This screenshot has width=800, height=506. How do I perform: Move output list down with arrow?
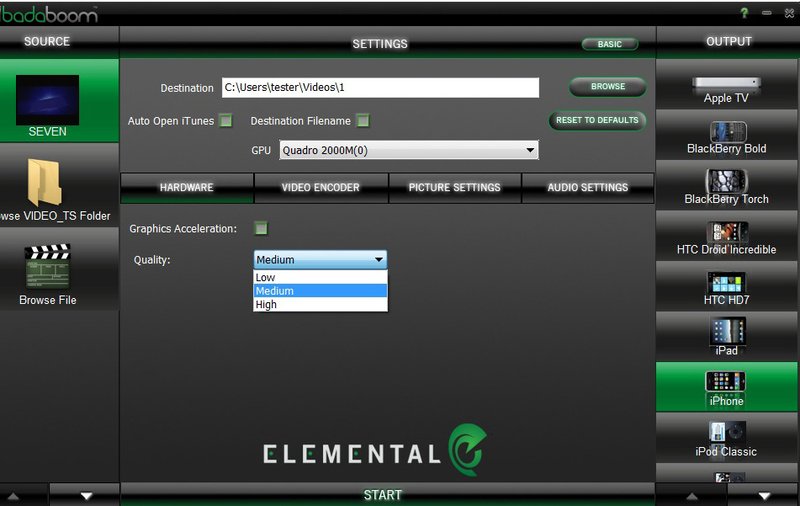pyautogui.click(x=764, y=496)
